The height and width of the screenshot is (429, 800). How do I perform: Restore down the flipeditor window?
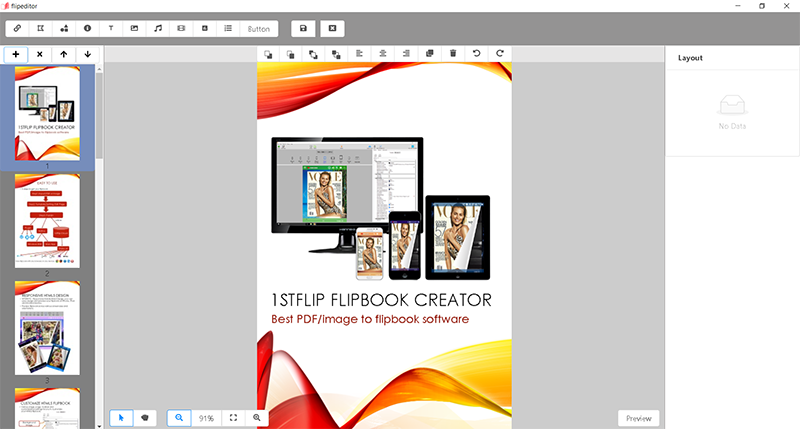762,6
